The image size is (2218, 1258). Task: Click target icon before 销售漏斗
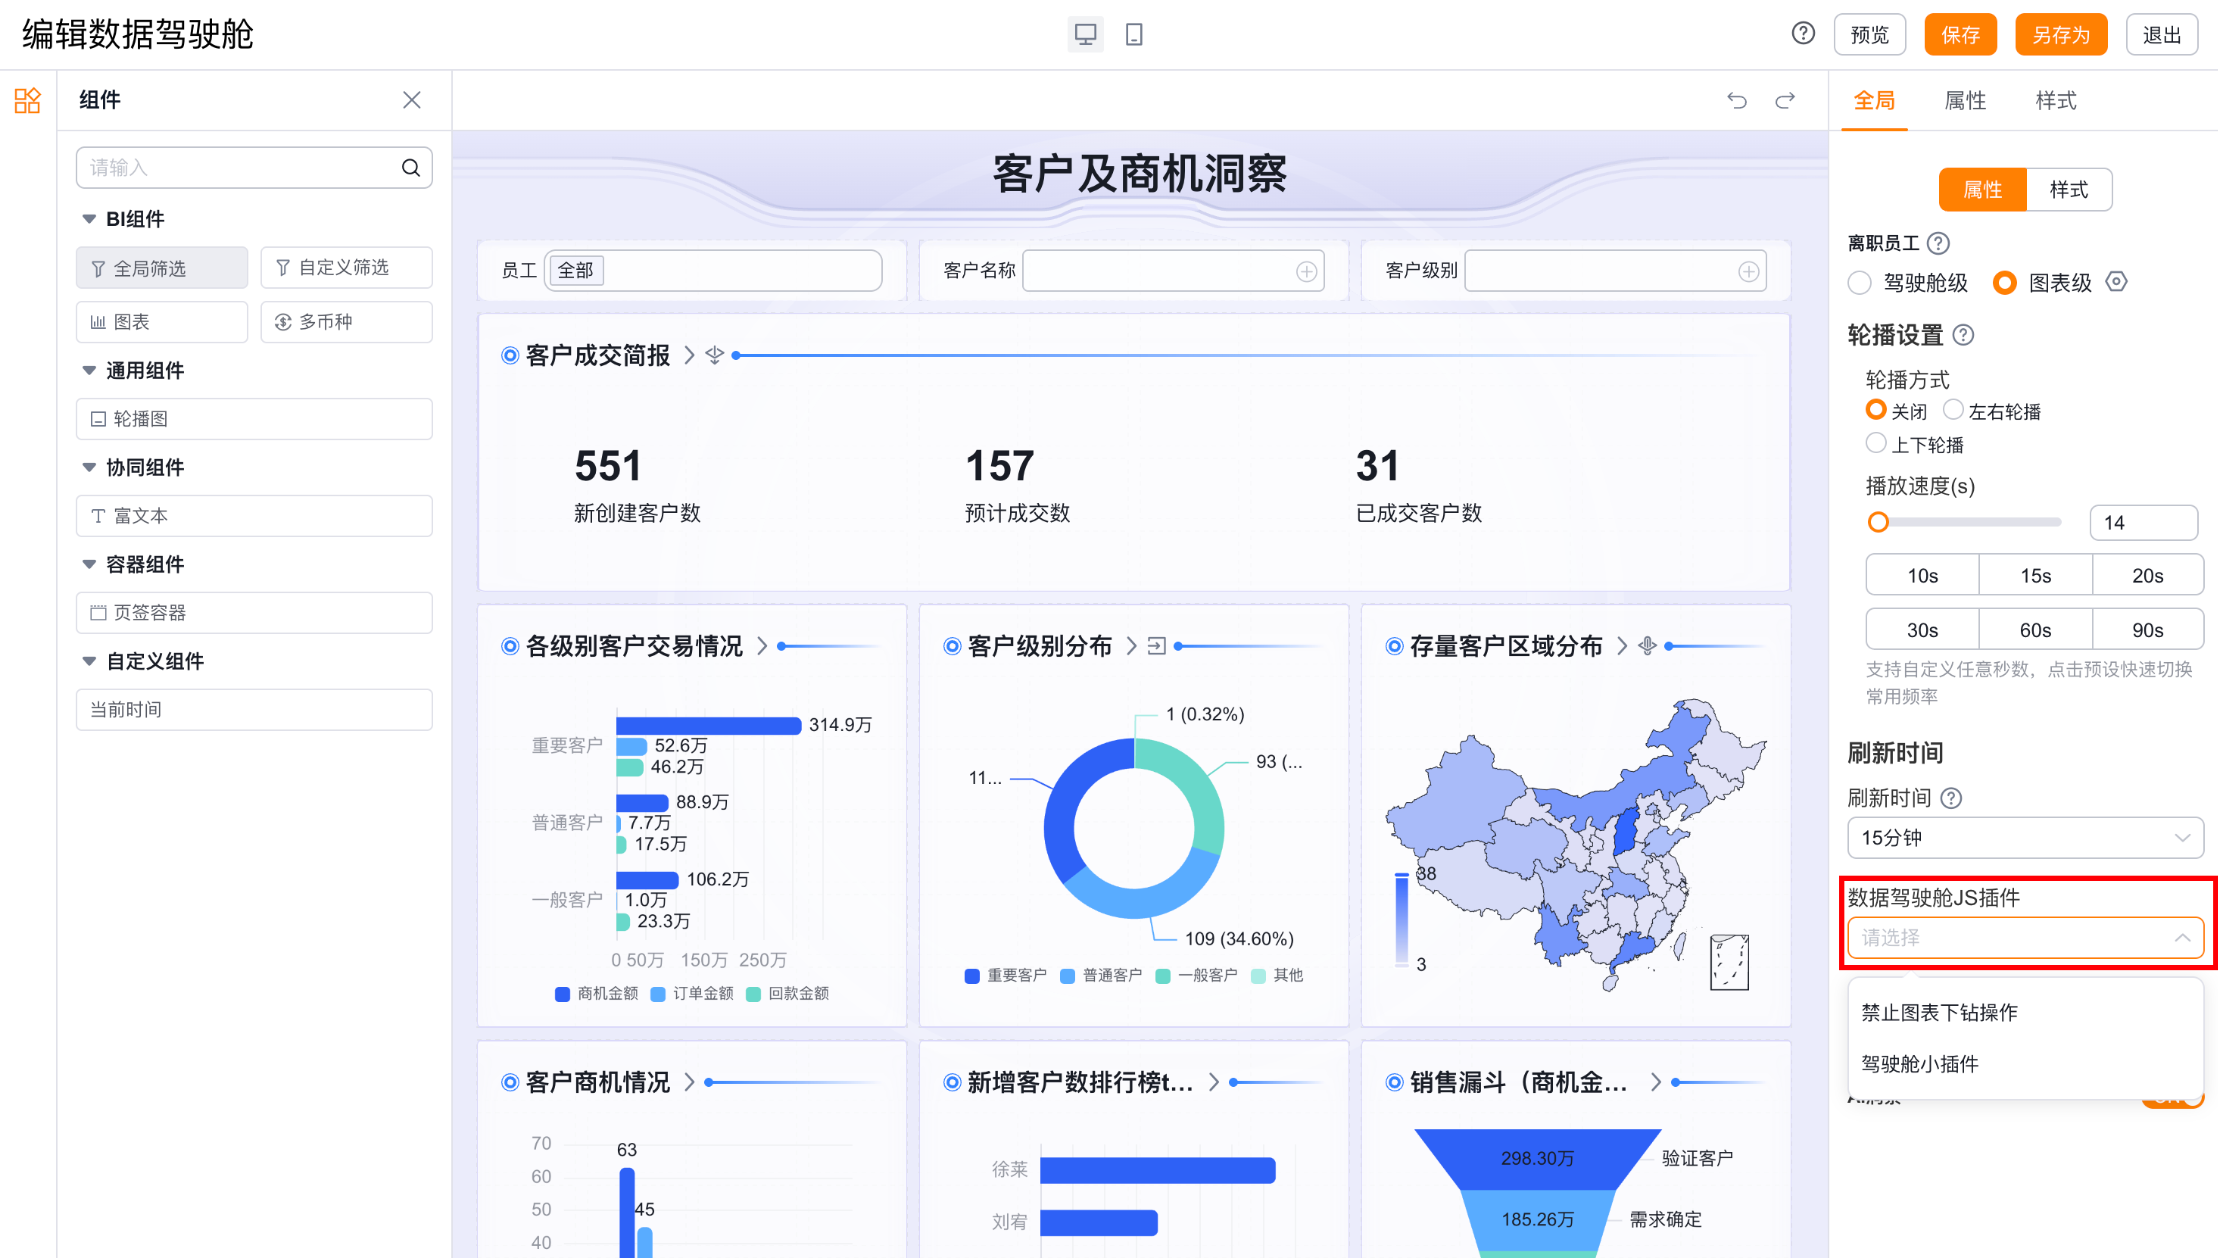(1394, 1082)
